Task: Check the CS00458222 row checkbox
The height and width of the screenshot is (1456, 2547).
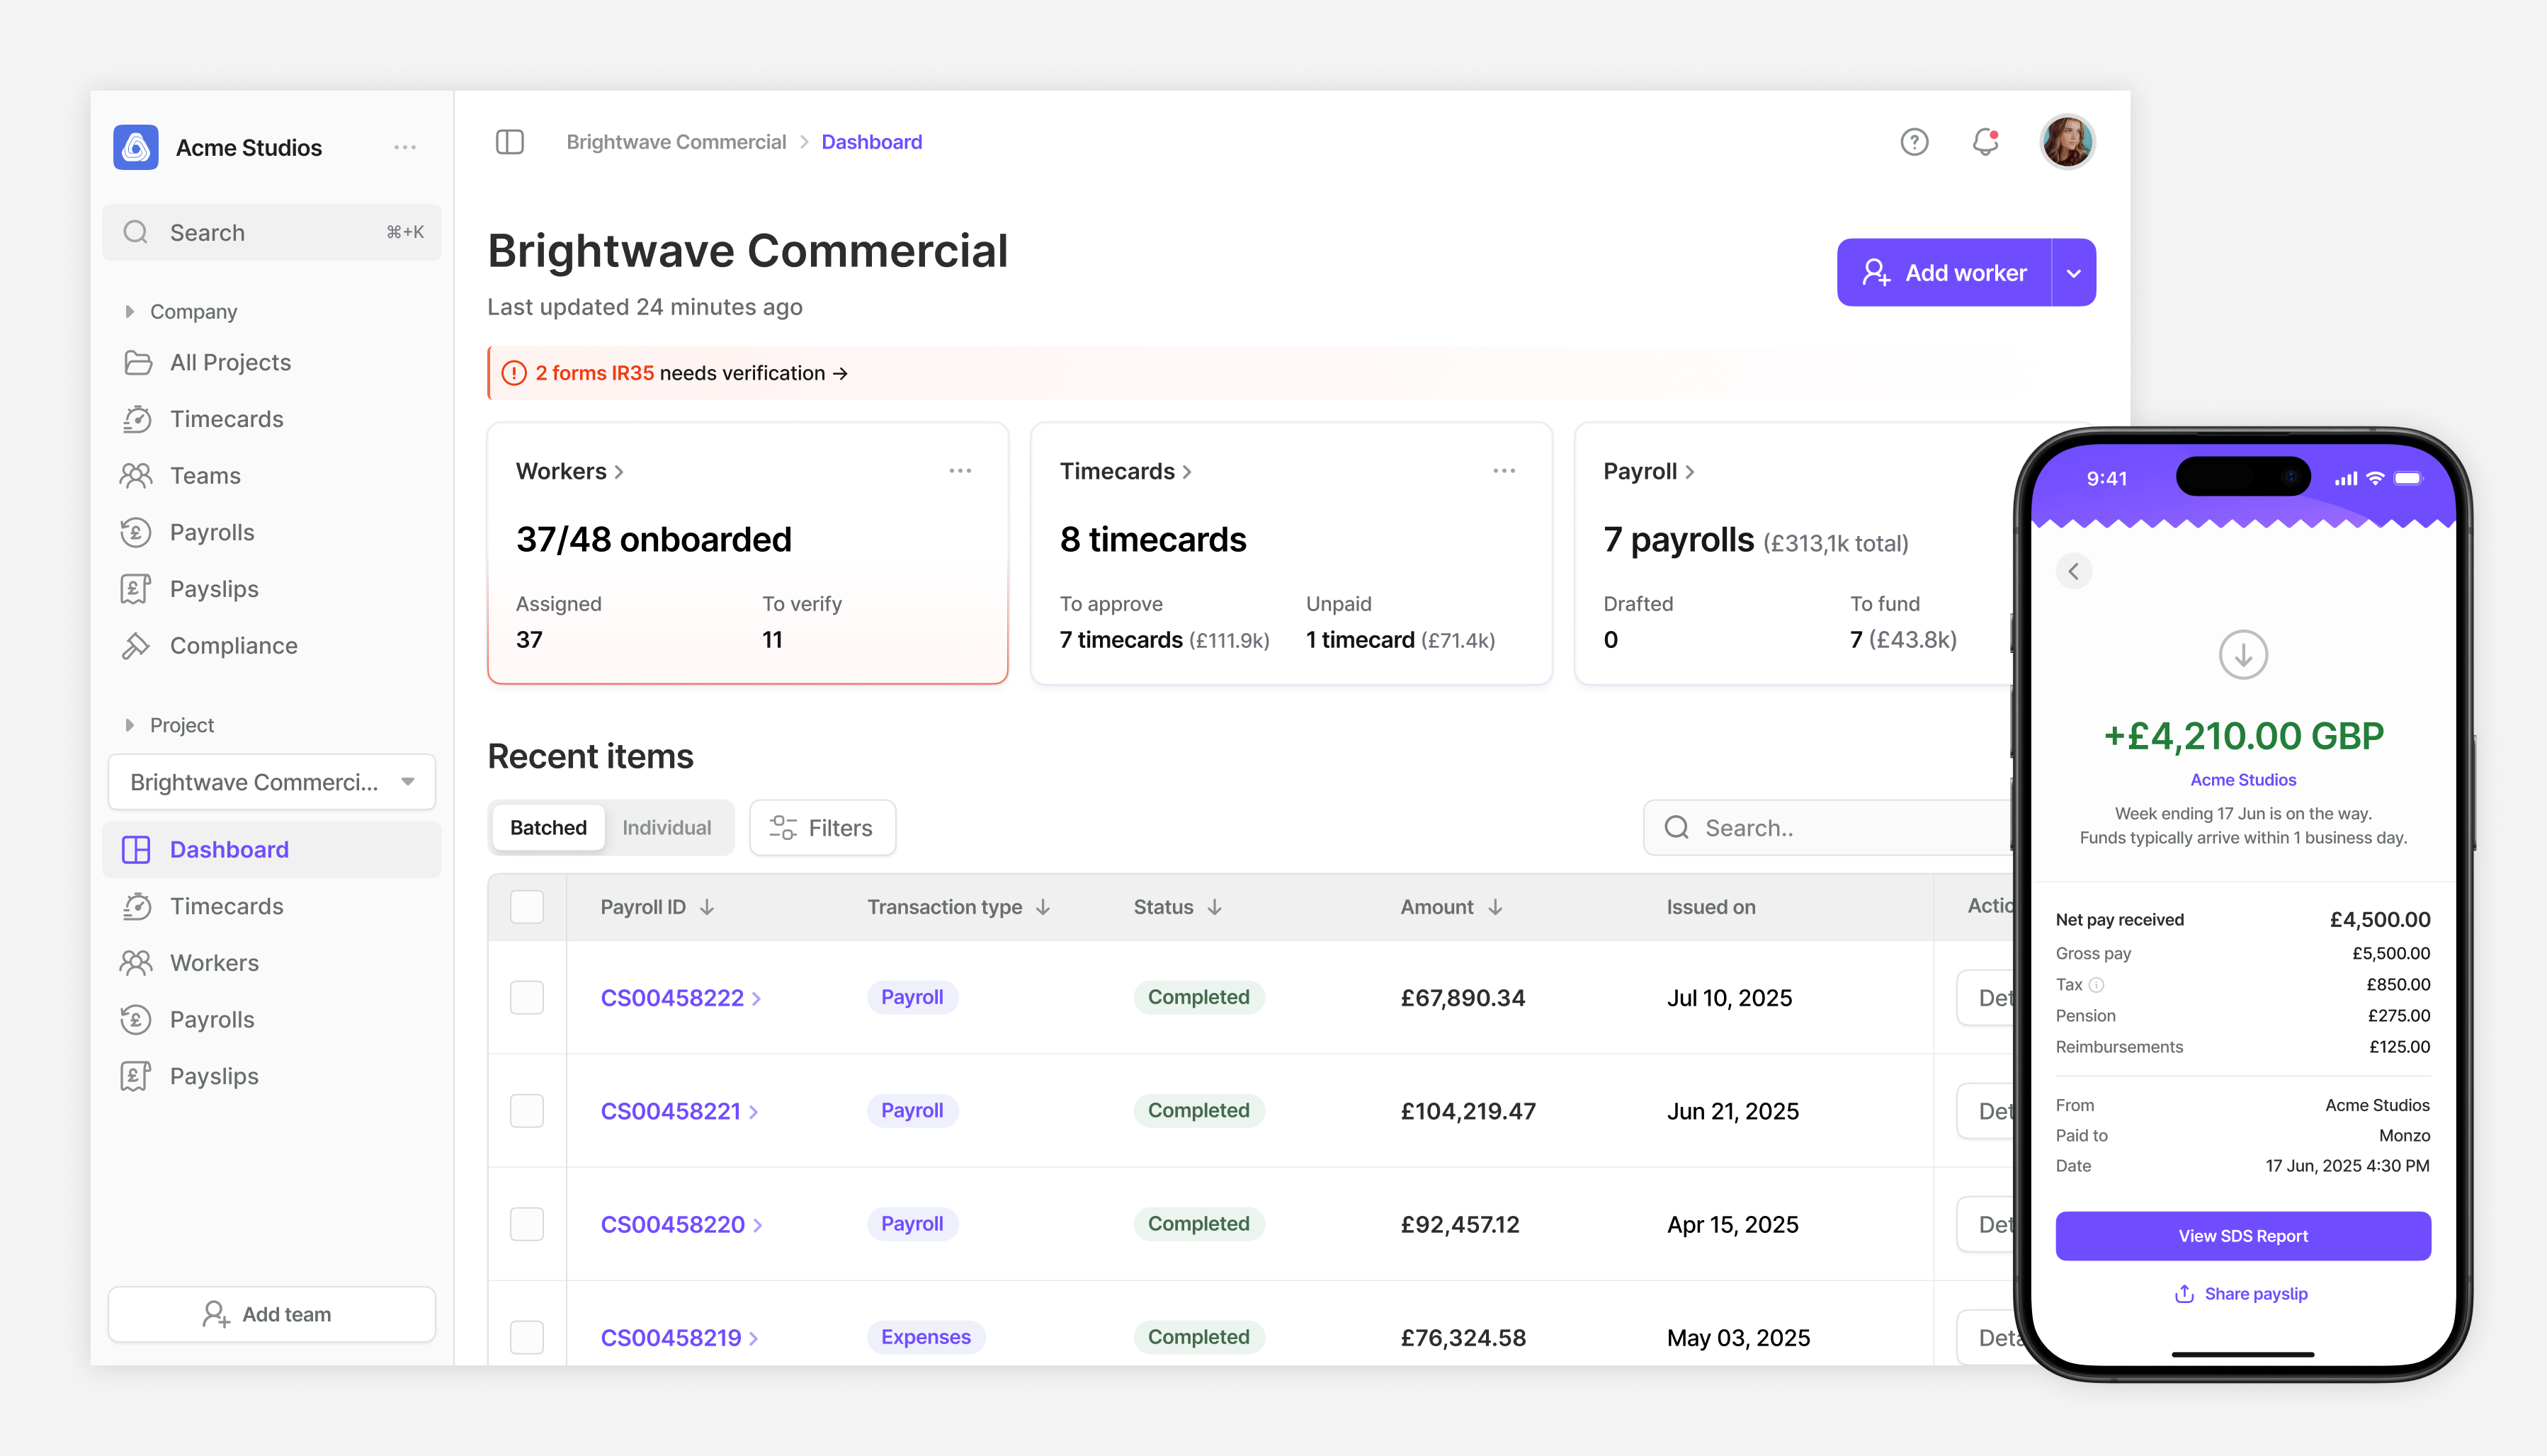Action: point(527,998)
